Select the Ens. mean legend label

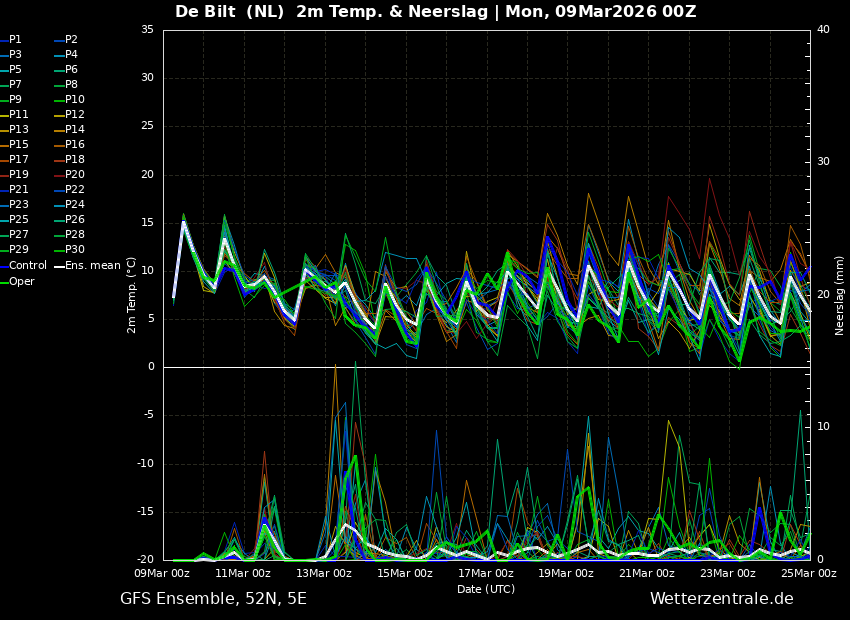[x=93, y=266]
